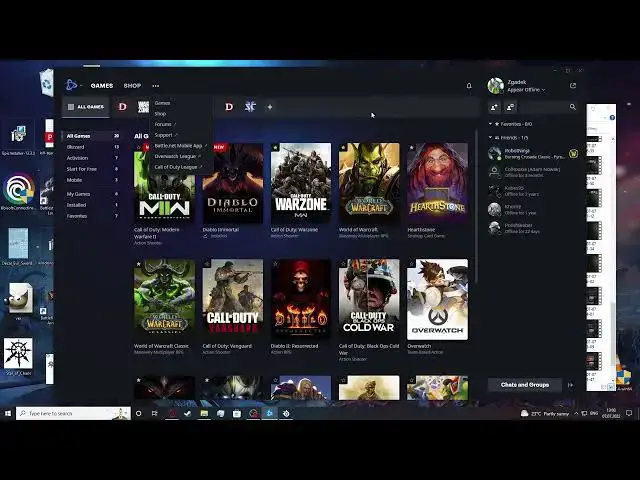Click the Windows taskbar search box

pyautogui.click(x=73, y=413)
